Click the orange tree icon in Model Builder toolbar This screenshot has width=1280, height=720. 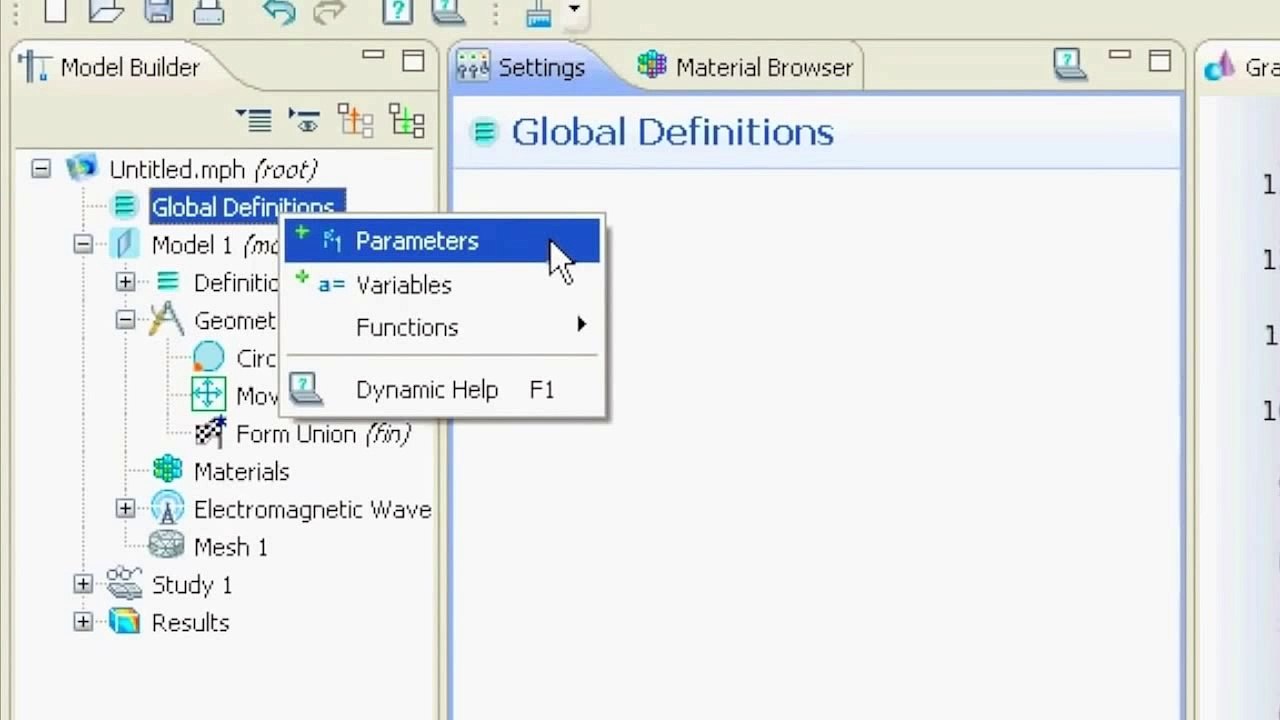point(355,120)
